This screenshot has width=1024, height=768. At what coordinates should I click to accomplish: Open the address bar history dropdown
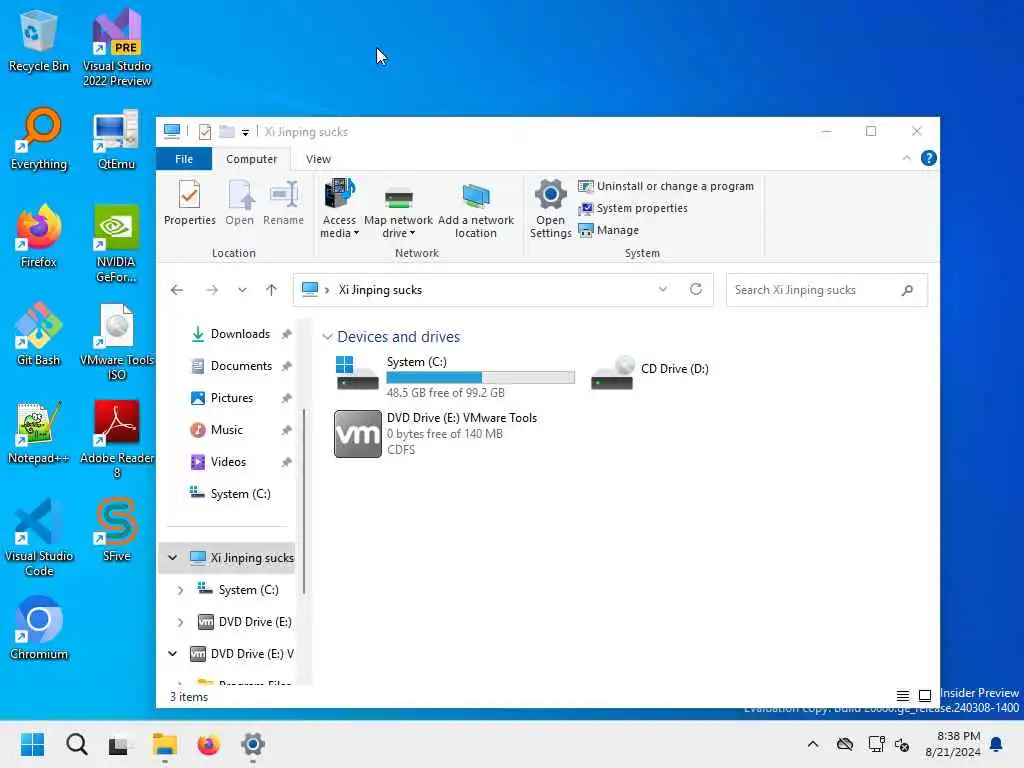point(663,289)
